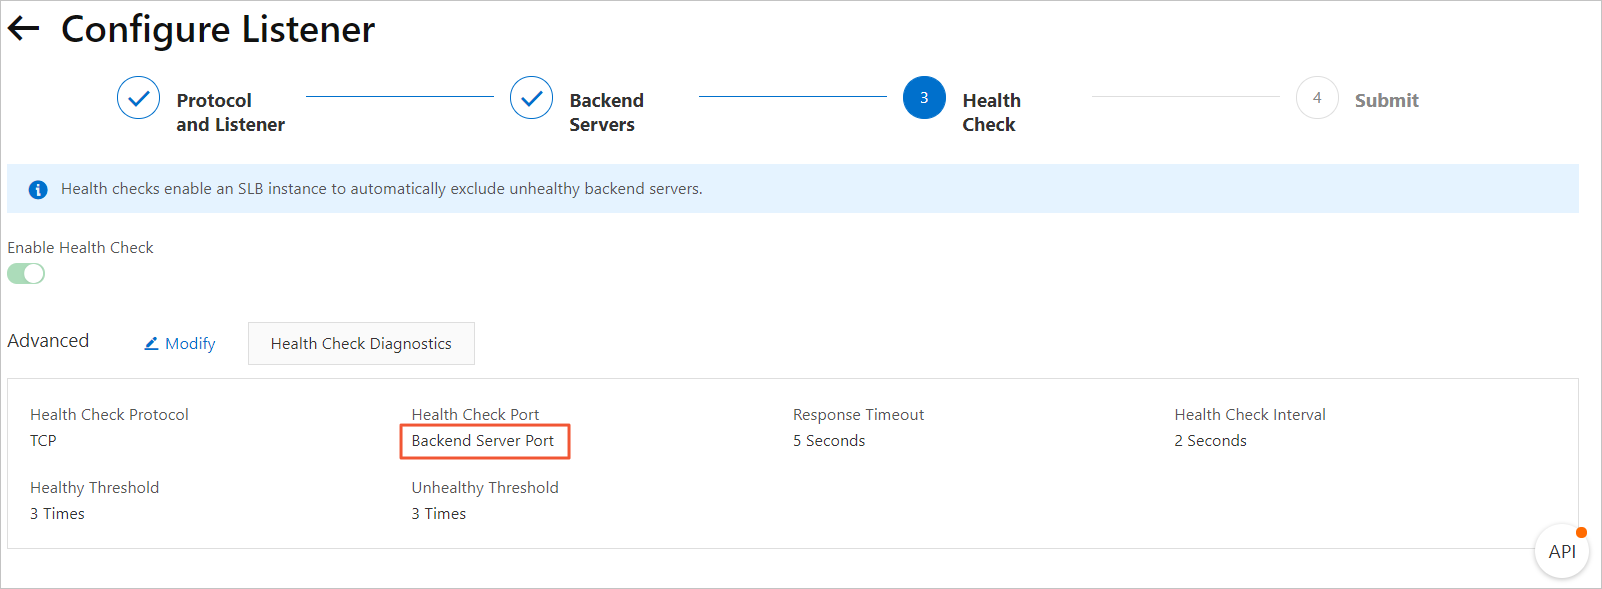
Task: Click the Backend Servers checkmark circle
Action: pos(531,98)
